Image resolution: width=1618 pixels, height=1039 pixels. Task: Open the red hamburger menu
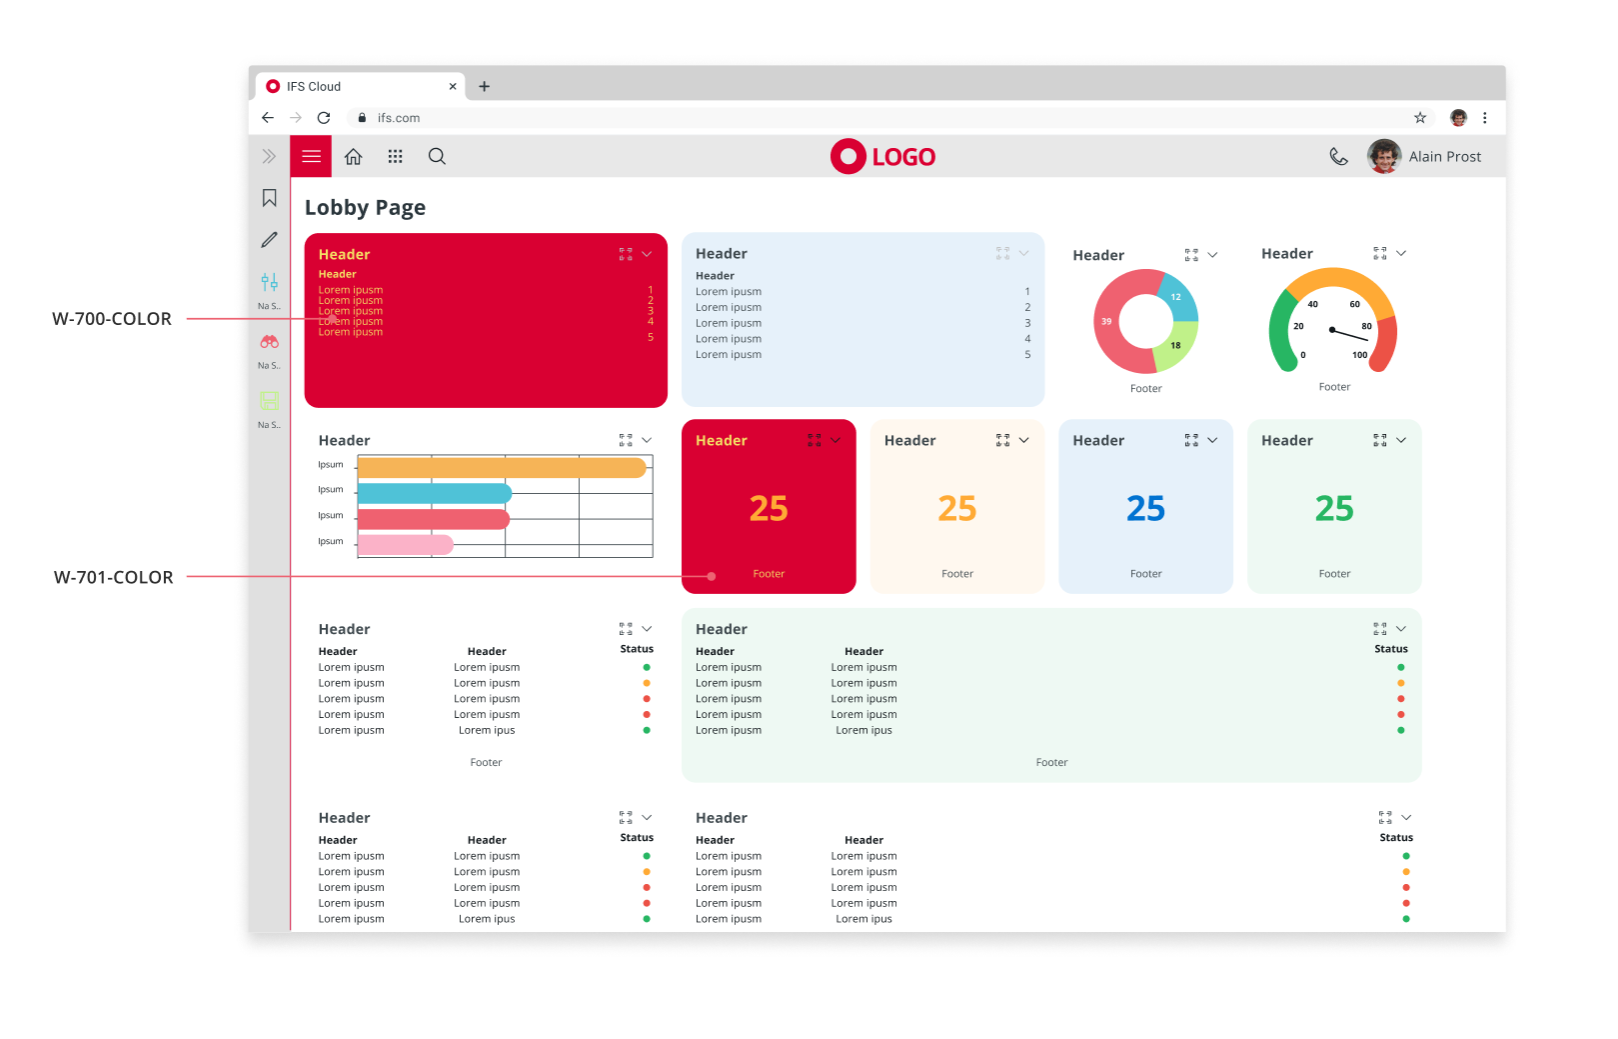point(311,157)
